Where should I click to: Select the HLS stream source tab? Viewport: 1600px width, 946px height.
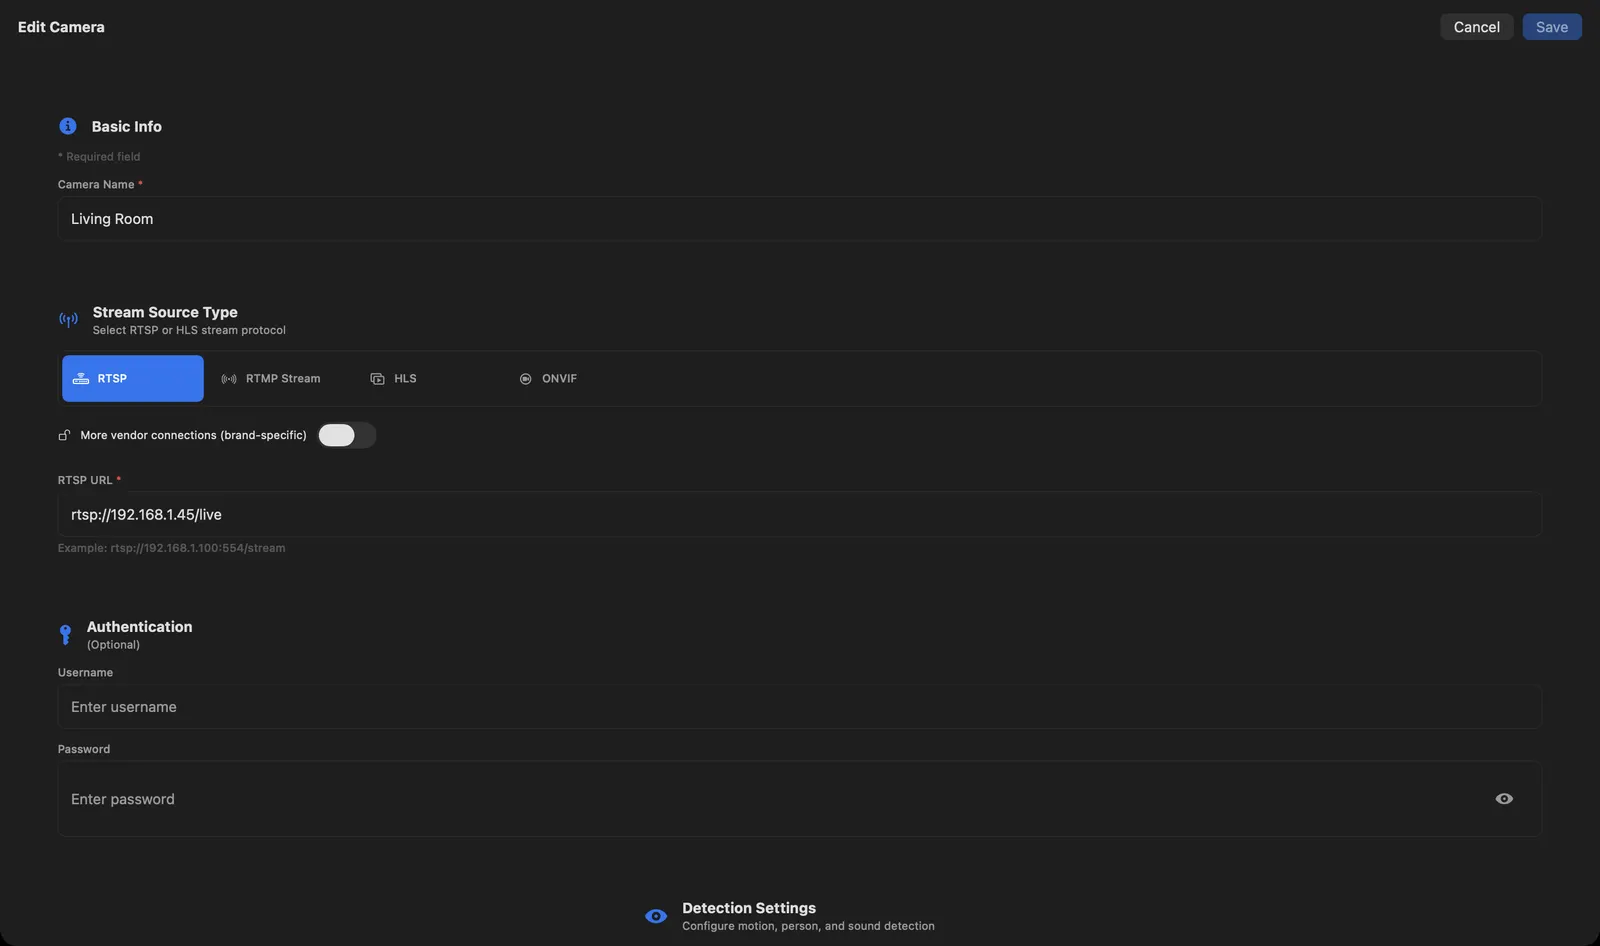click(430, 379)
